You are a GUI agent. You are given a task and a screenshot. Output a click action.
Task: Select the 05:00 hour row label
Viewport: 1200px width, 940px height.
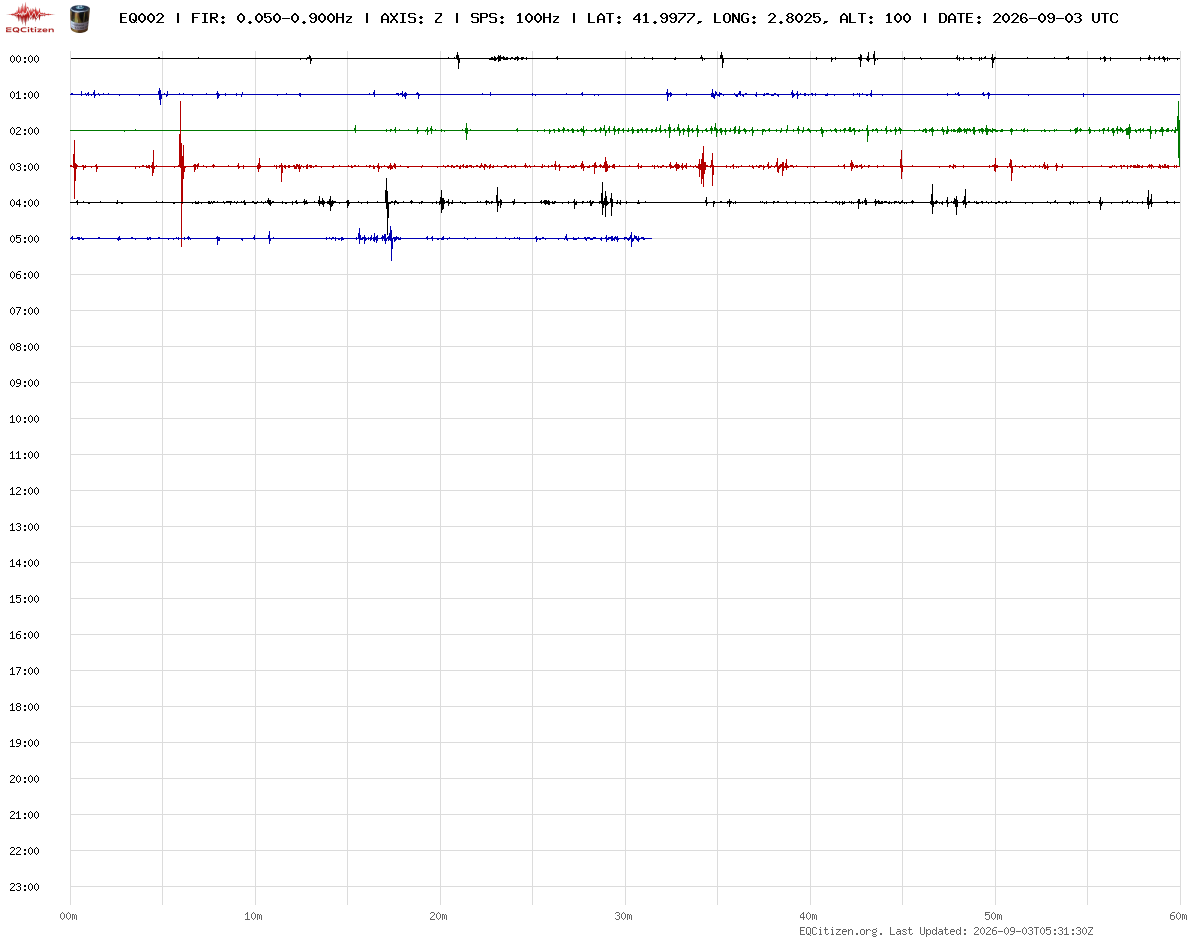pyautogui.click(x=23, y=239)
